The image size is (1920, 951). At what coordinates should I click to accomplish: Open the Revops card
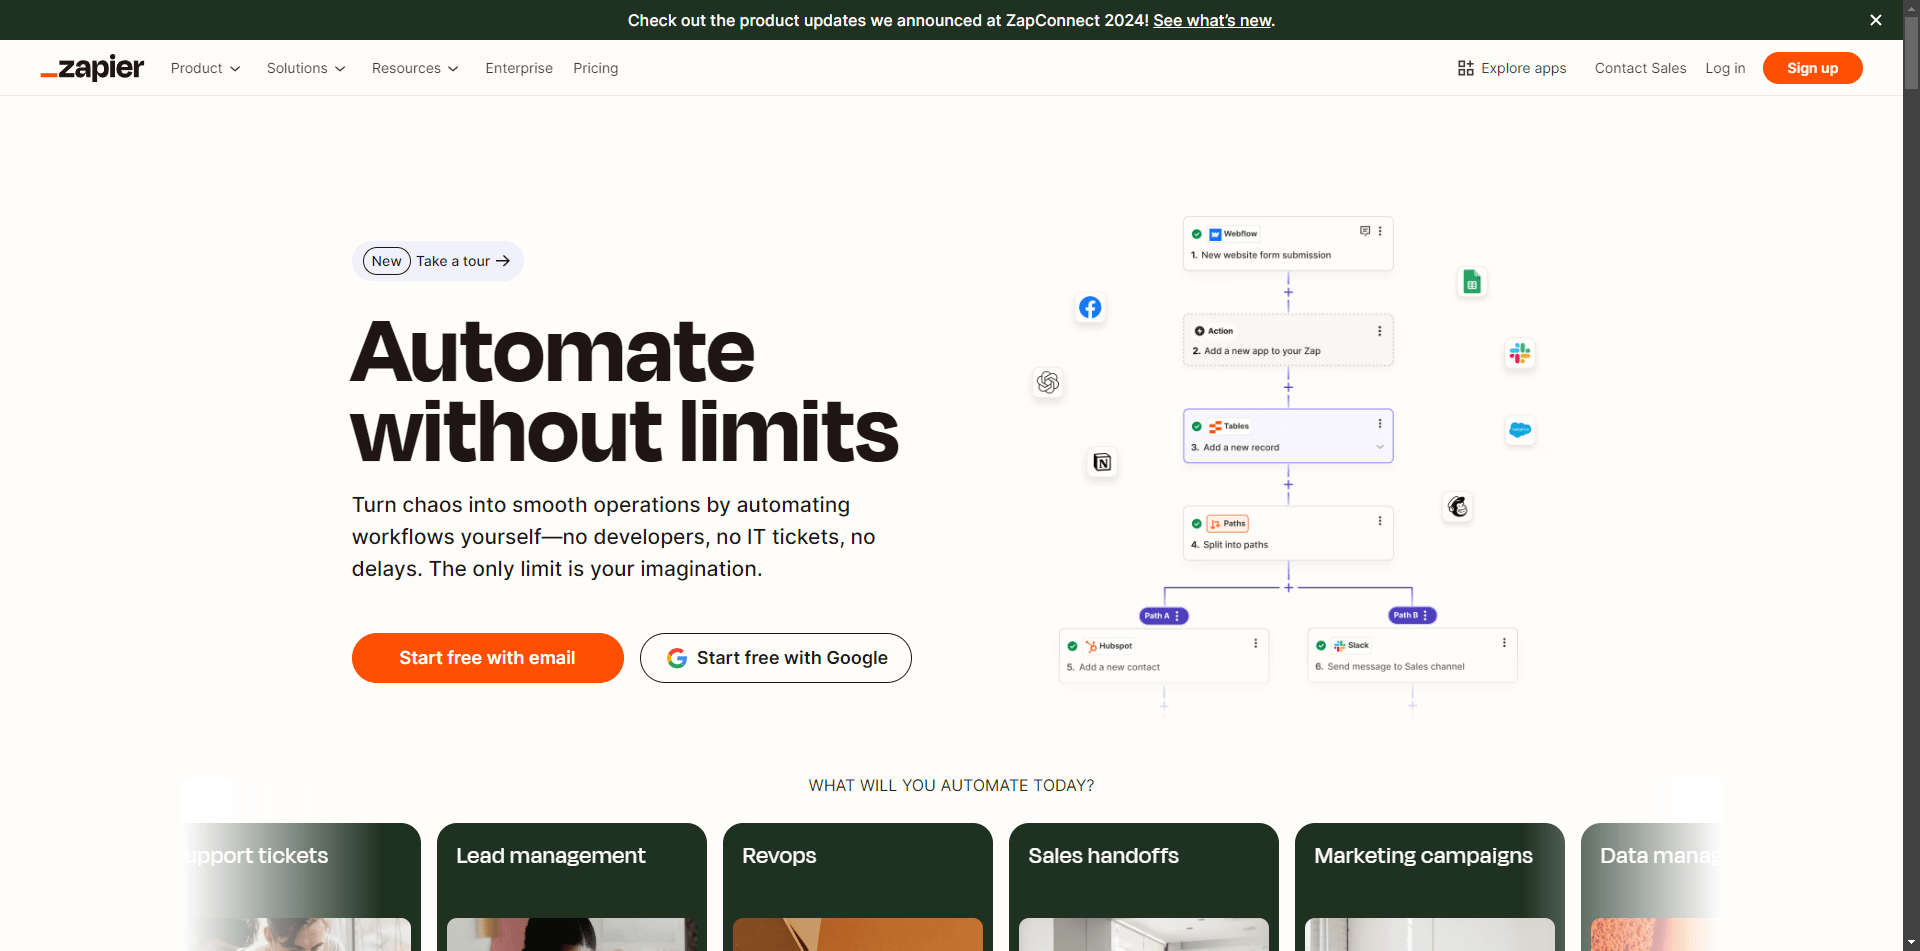click(x=858, y=887)
